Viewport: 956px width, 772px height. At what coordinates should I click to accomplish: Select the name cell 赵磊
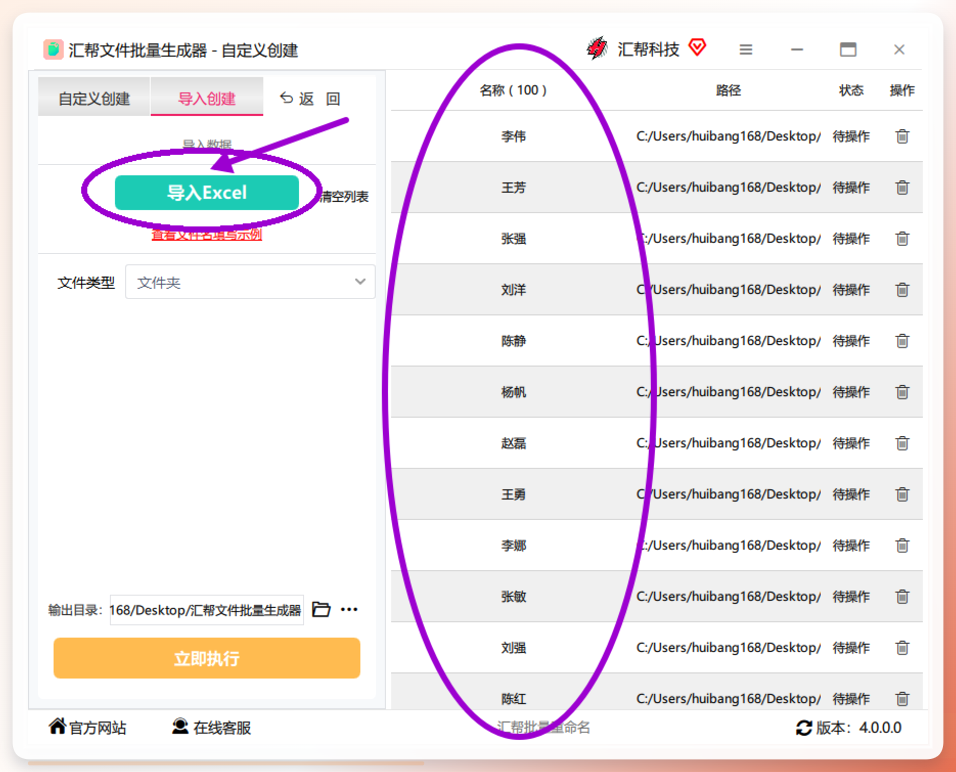[513, 443]
